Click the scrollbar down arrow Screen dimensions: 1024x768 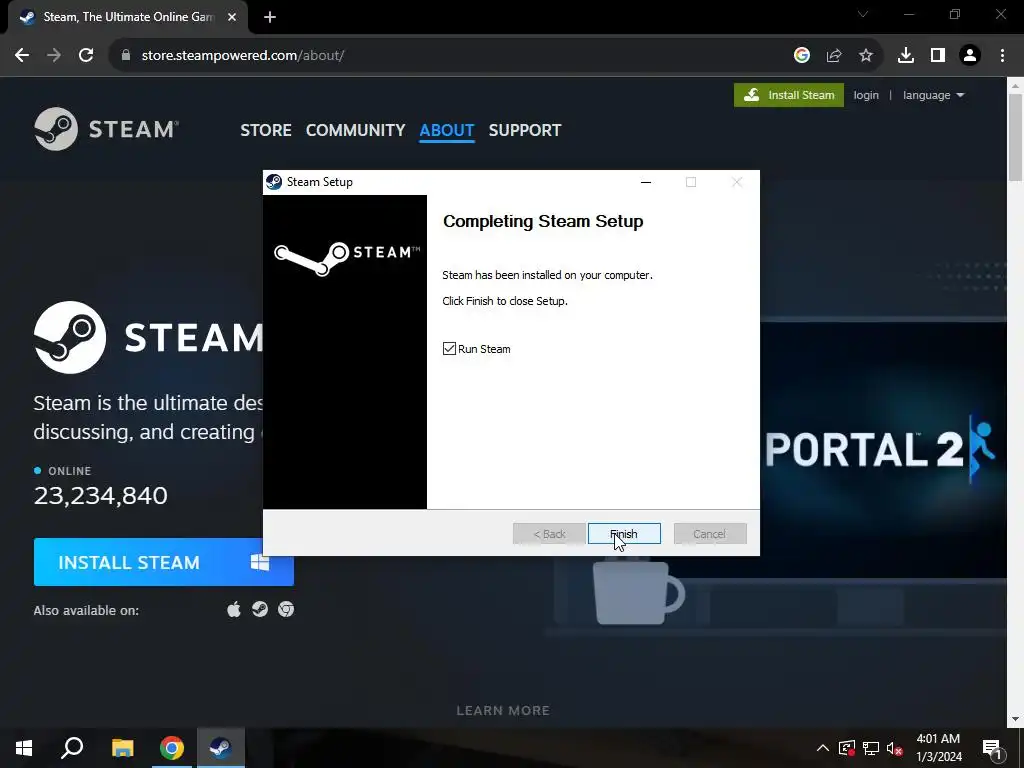click(x=1015, y=719)
